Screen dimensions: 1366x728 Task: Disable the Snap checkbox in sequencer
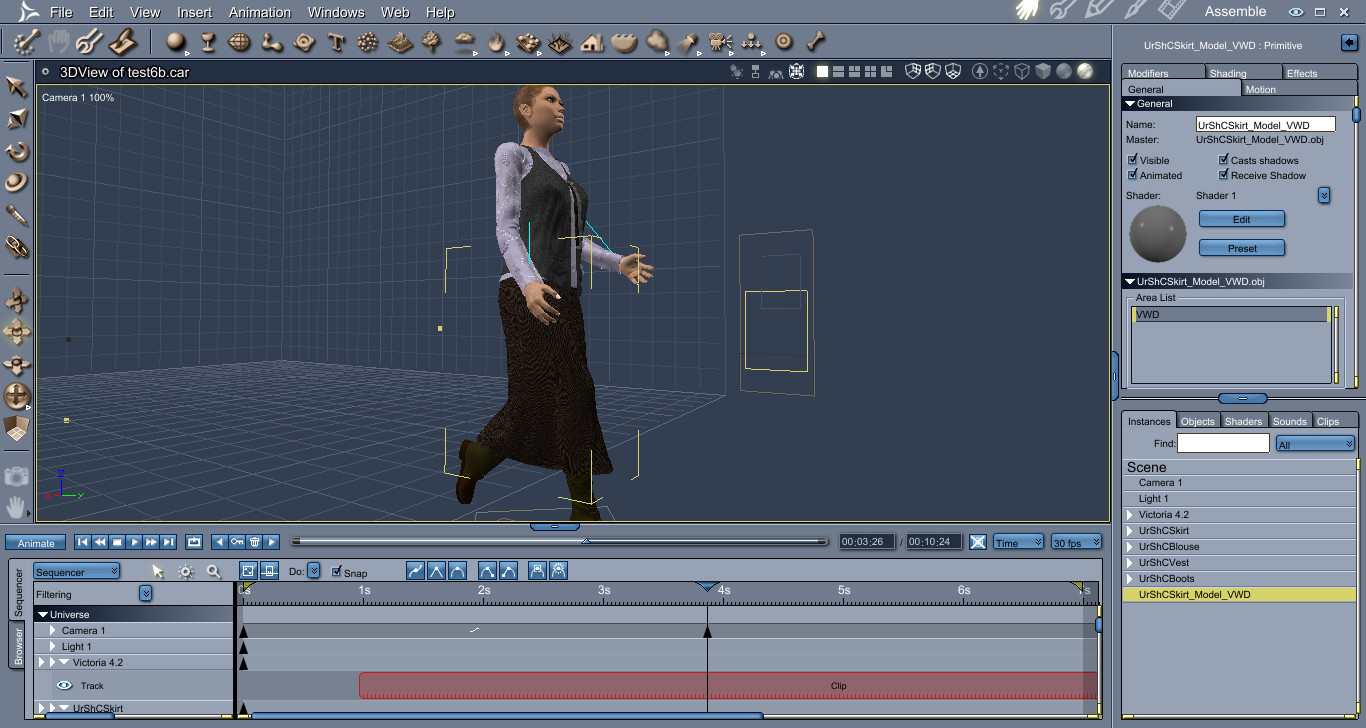(x=337, y=572)
